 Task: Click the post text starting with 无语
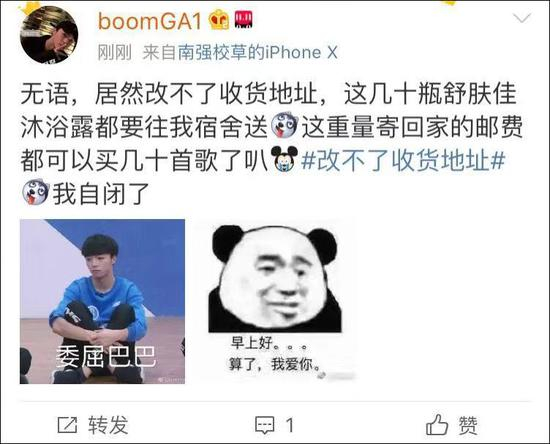coord(272,144)
